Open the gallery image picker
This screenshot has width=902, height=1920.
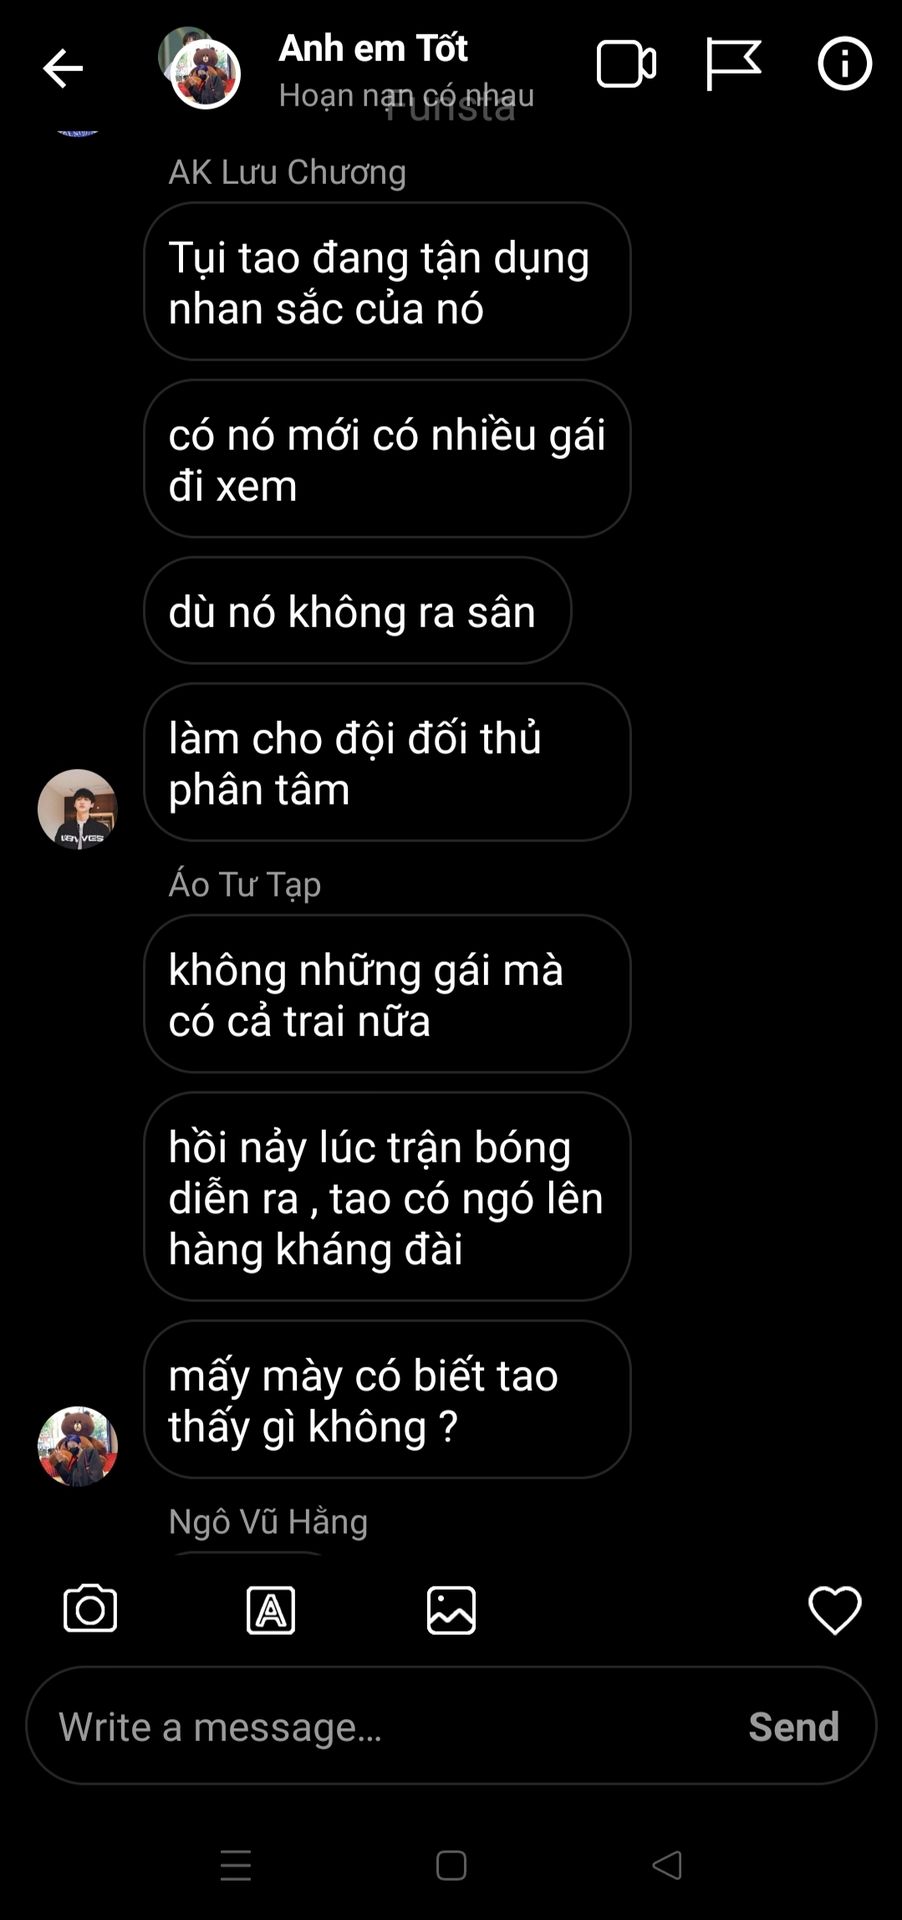pyautogui.click(x=451, y=1610)
